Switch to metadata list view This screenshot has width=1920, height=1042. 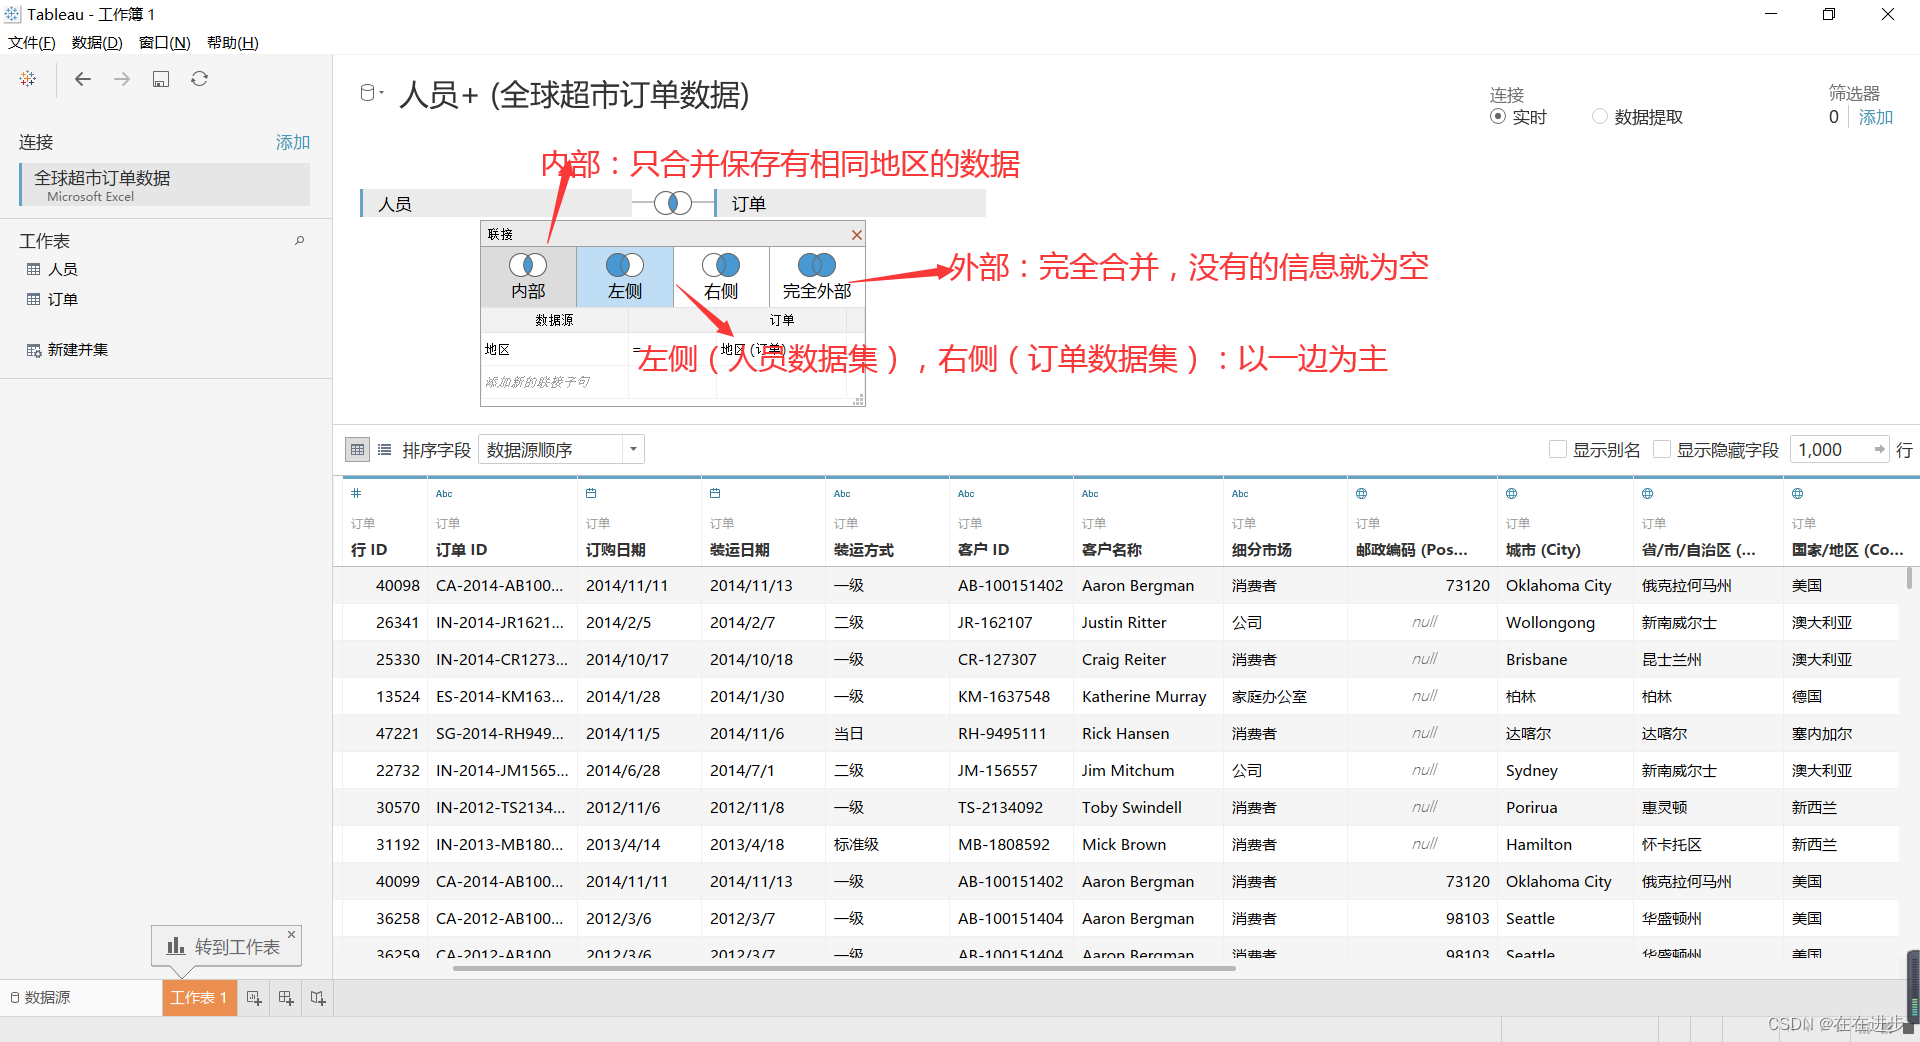384,450
